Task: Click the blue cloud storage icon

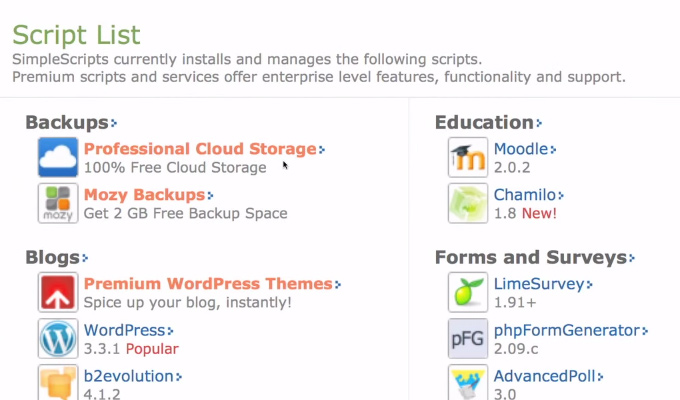Action: click(58, 157)
